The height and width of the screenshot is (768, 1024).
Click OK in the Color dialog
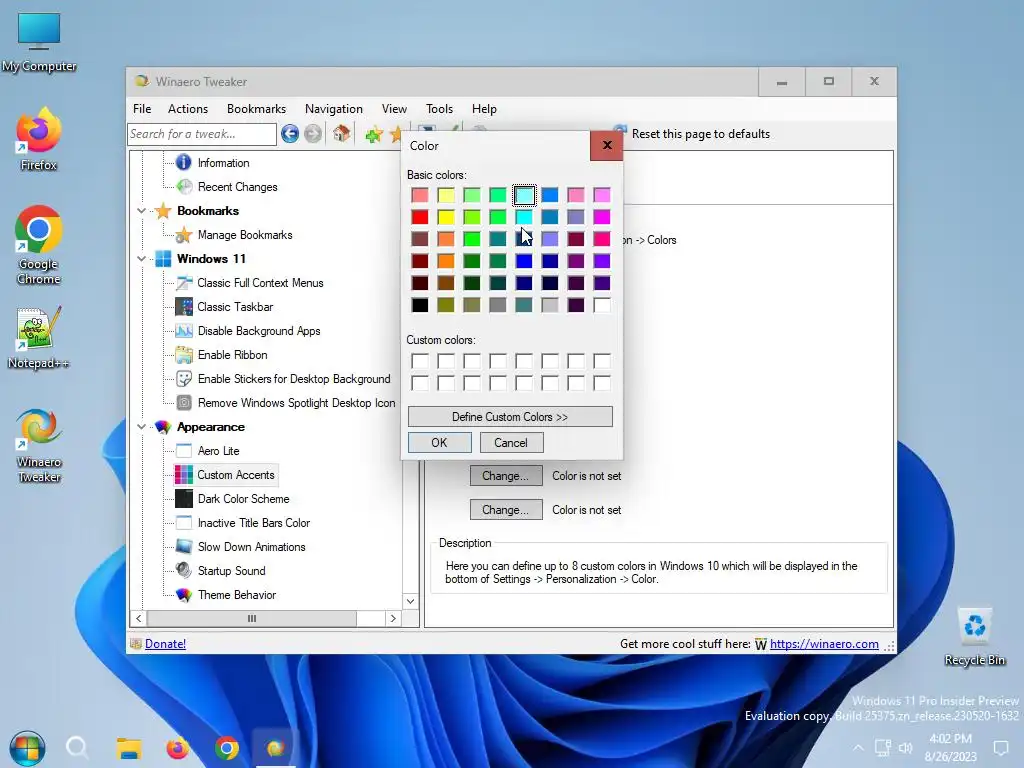440,443
